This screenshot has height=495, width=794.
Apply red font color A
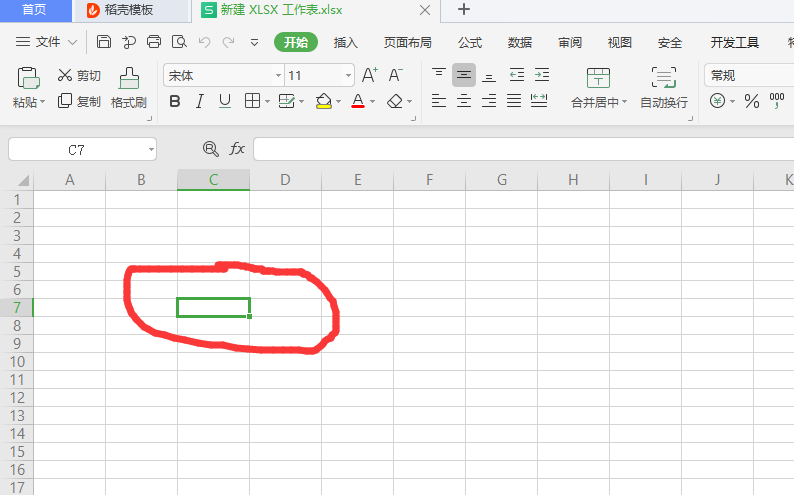click(x=358, y=101)
